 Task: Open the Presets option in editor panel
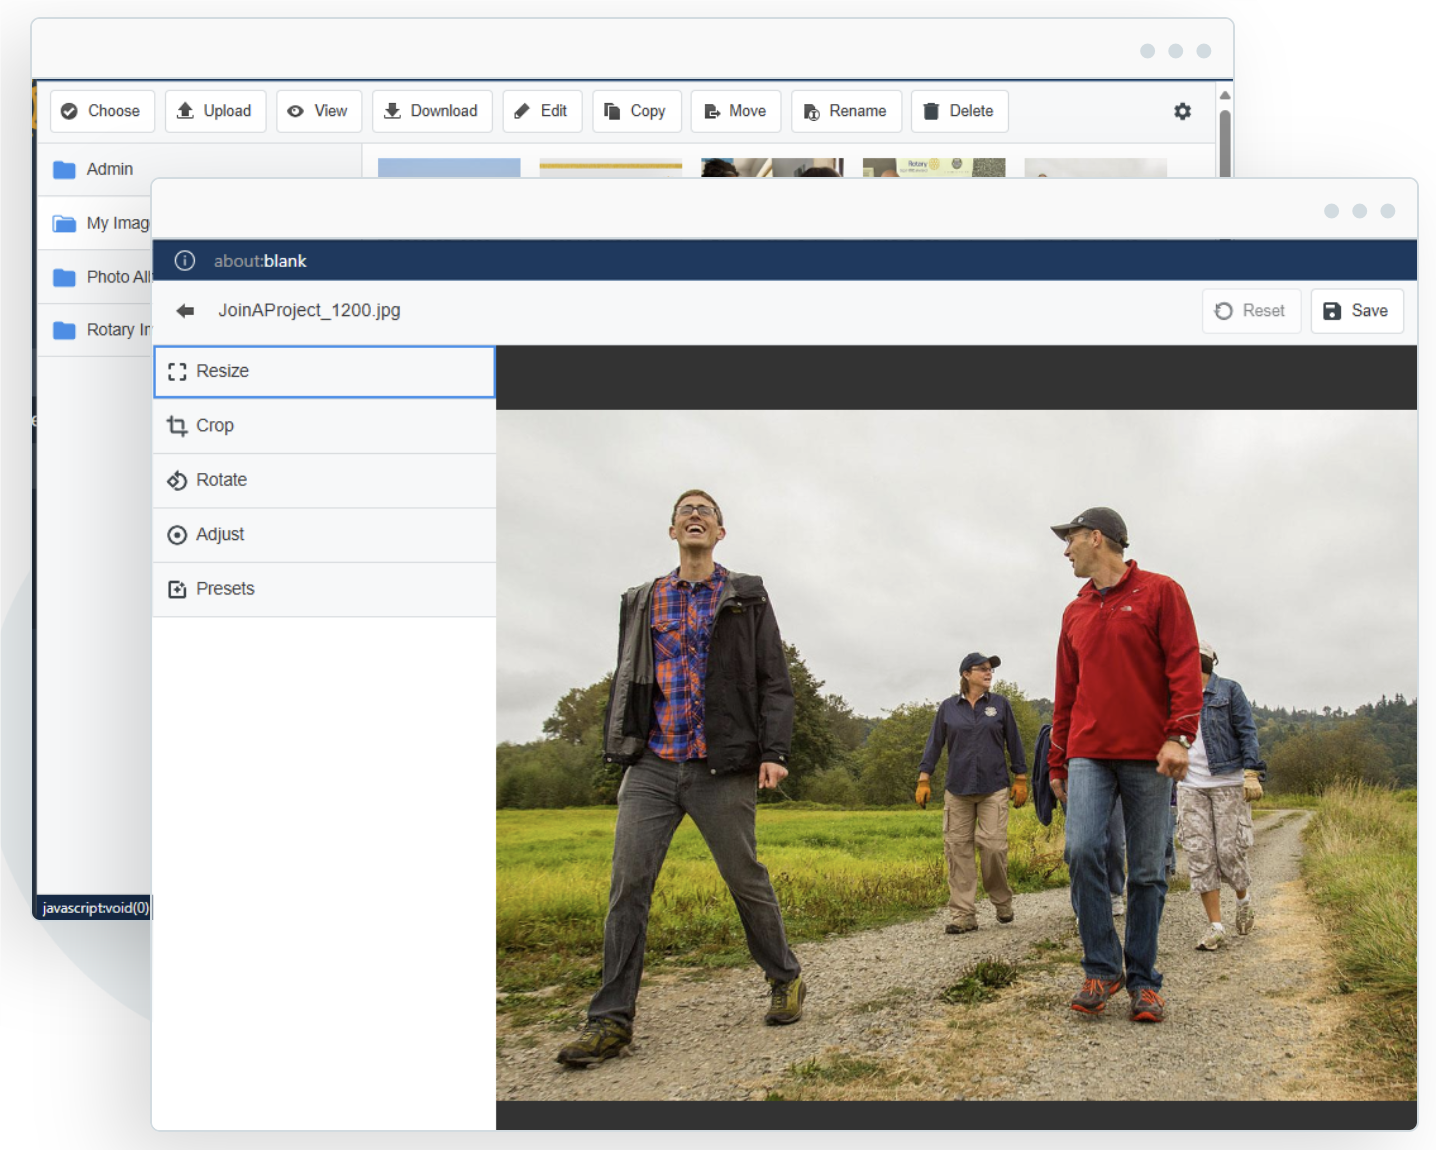coord(324,590)
